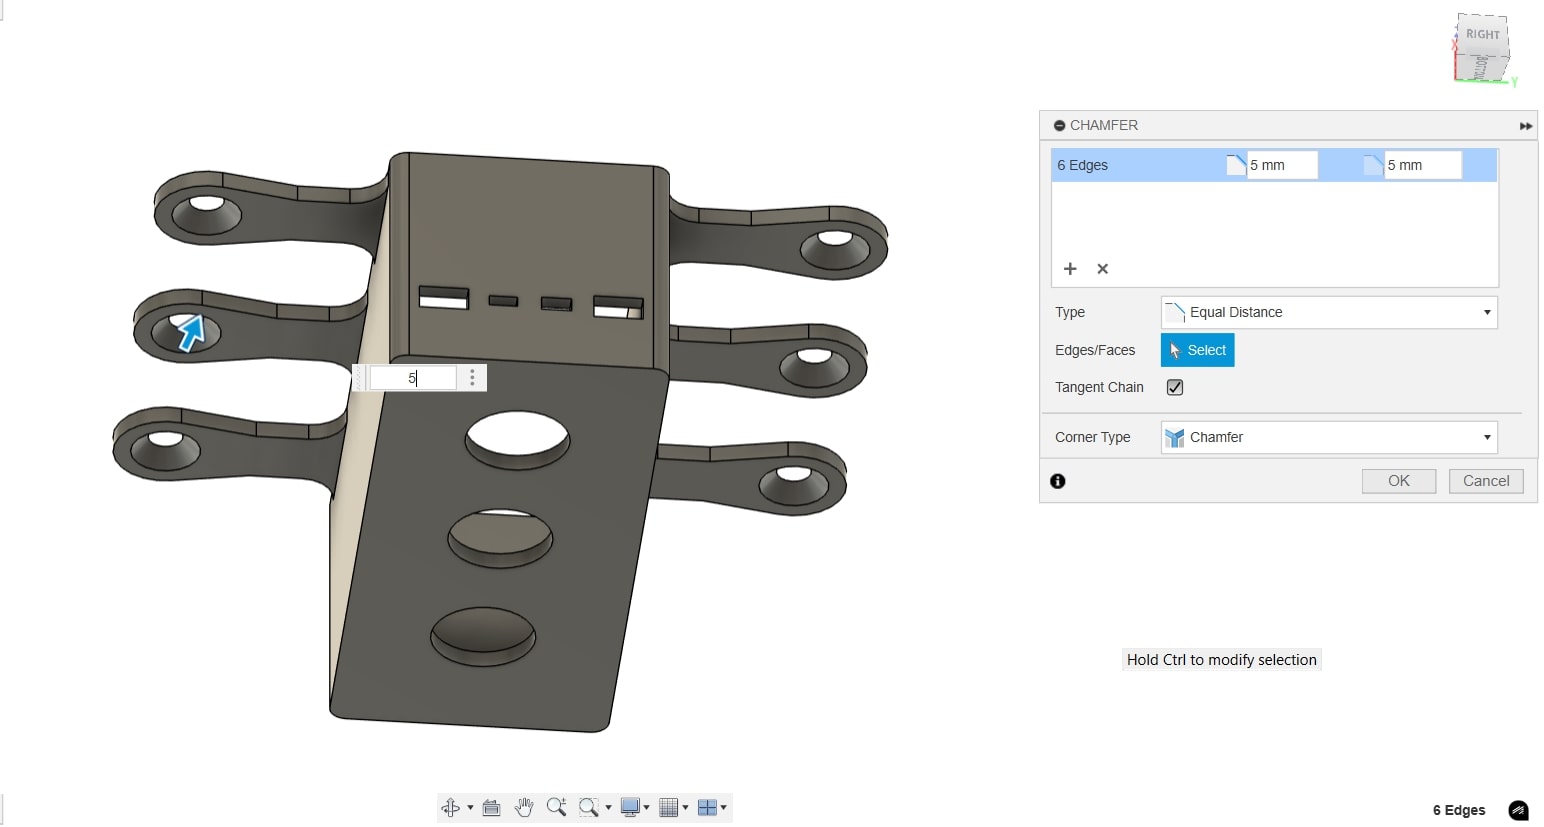Activate the Look At tool
Image resolution: width=1544 pixels, height=827 pixels.
[x=491, y=808]
